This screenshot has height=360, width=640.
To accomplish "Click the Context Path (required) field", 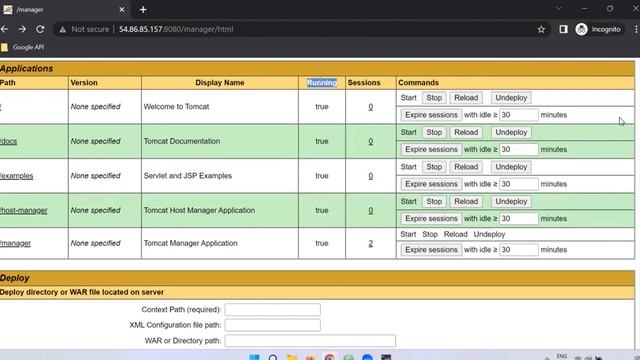I will (x=273, y=310).
